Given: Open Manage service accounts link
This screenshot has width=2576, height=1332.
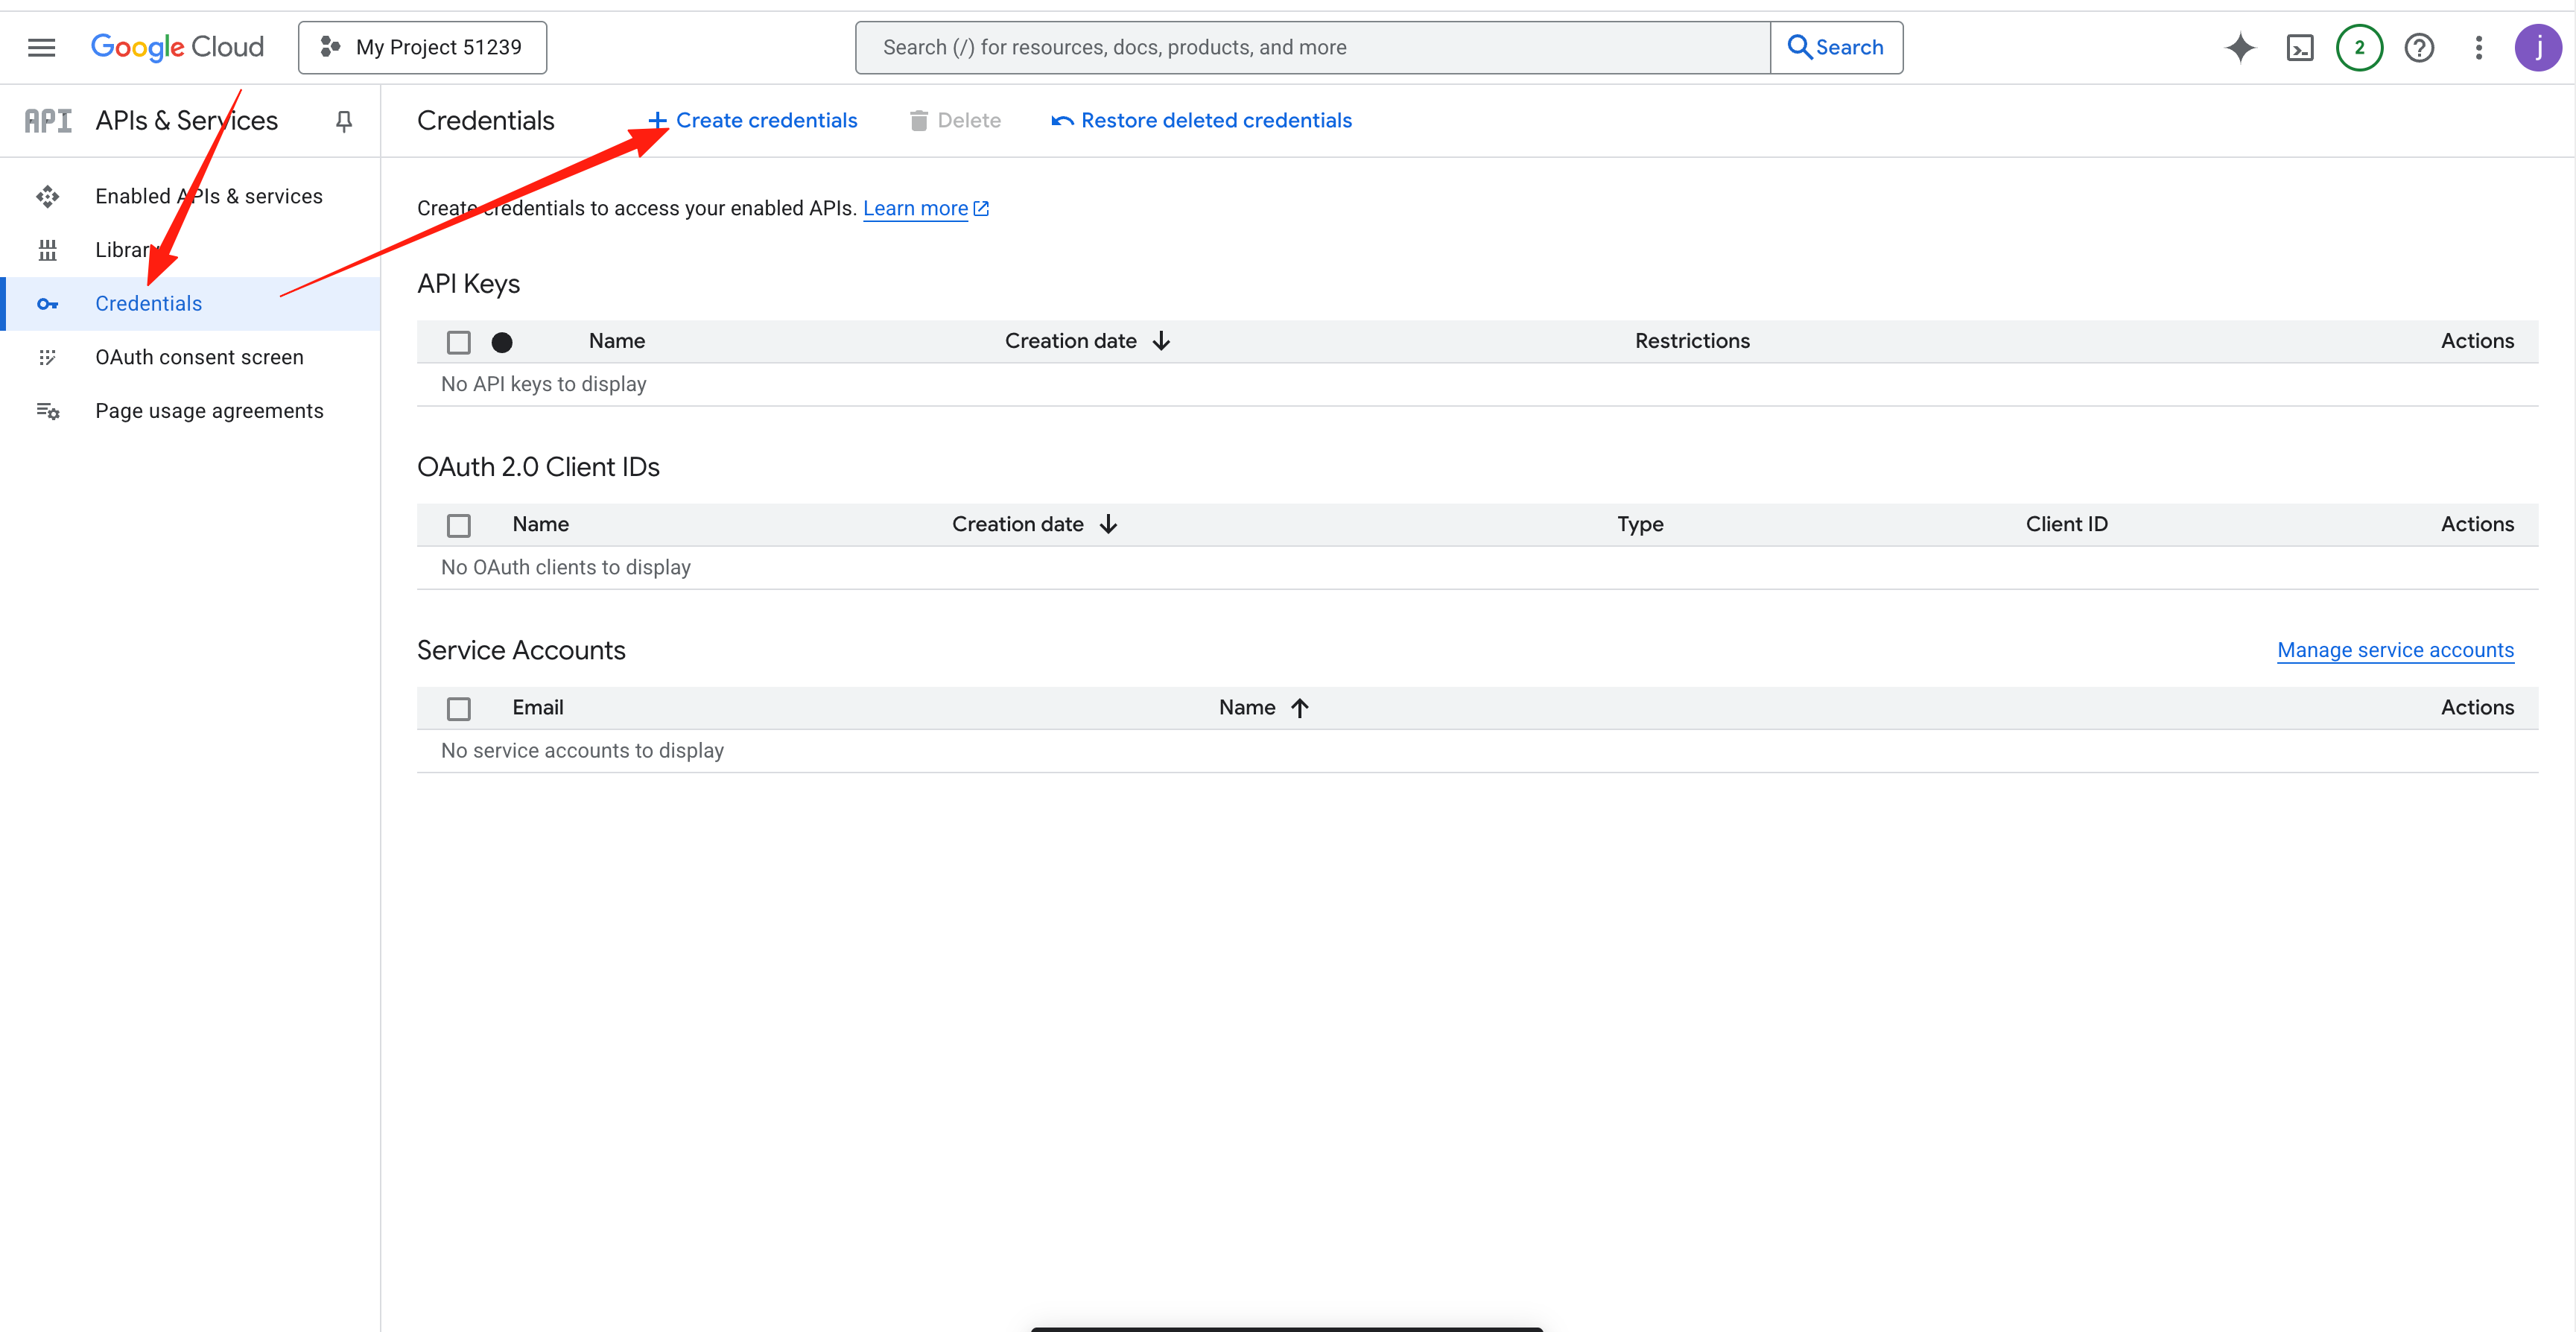Looking at the screenshot, I should pos(2395,650).
